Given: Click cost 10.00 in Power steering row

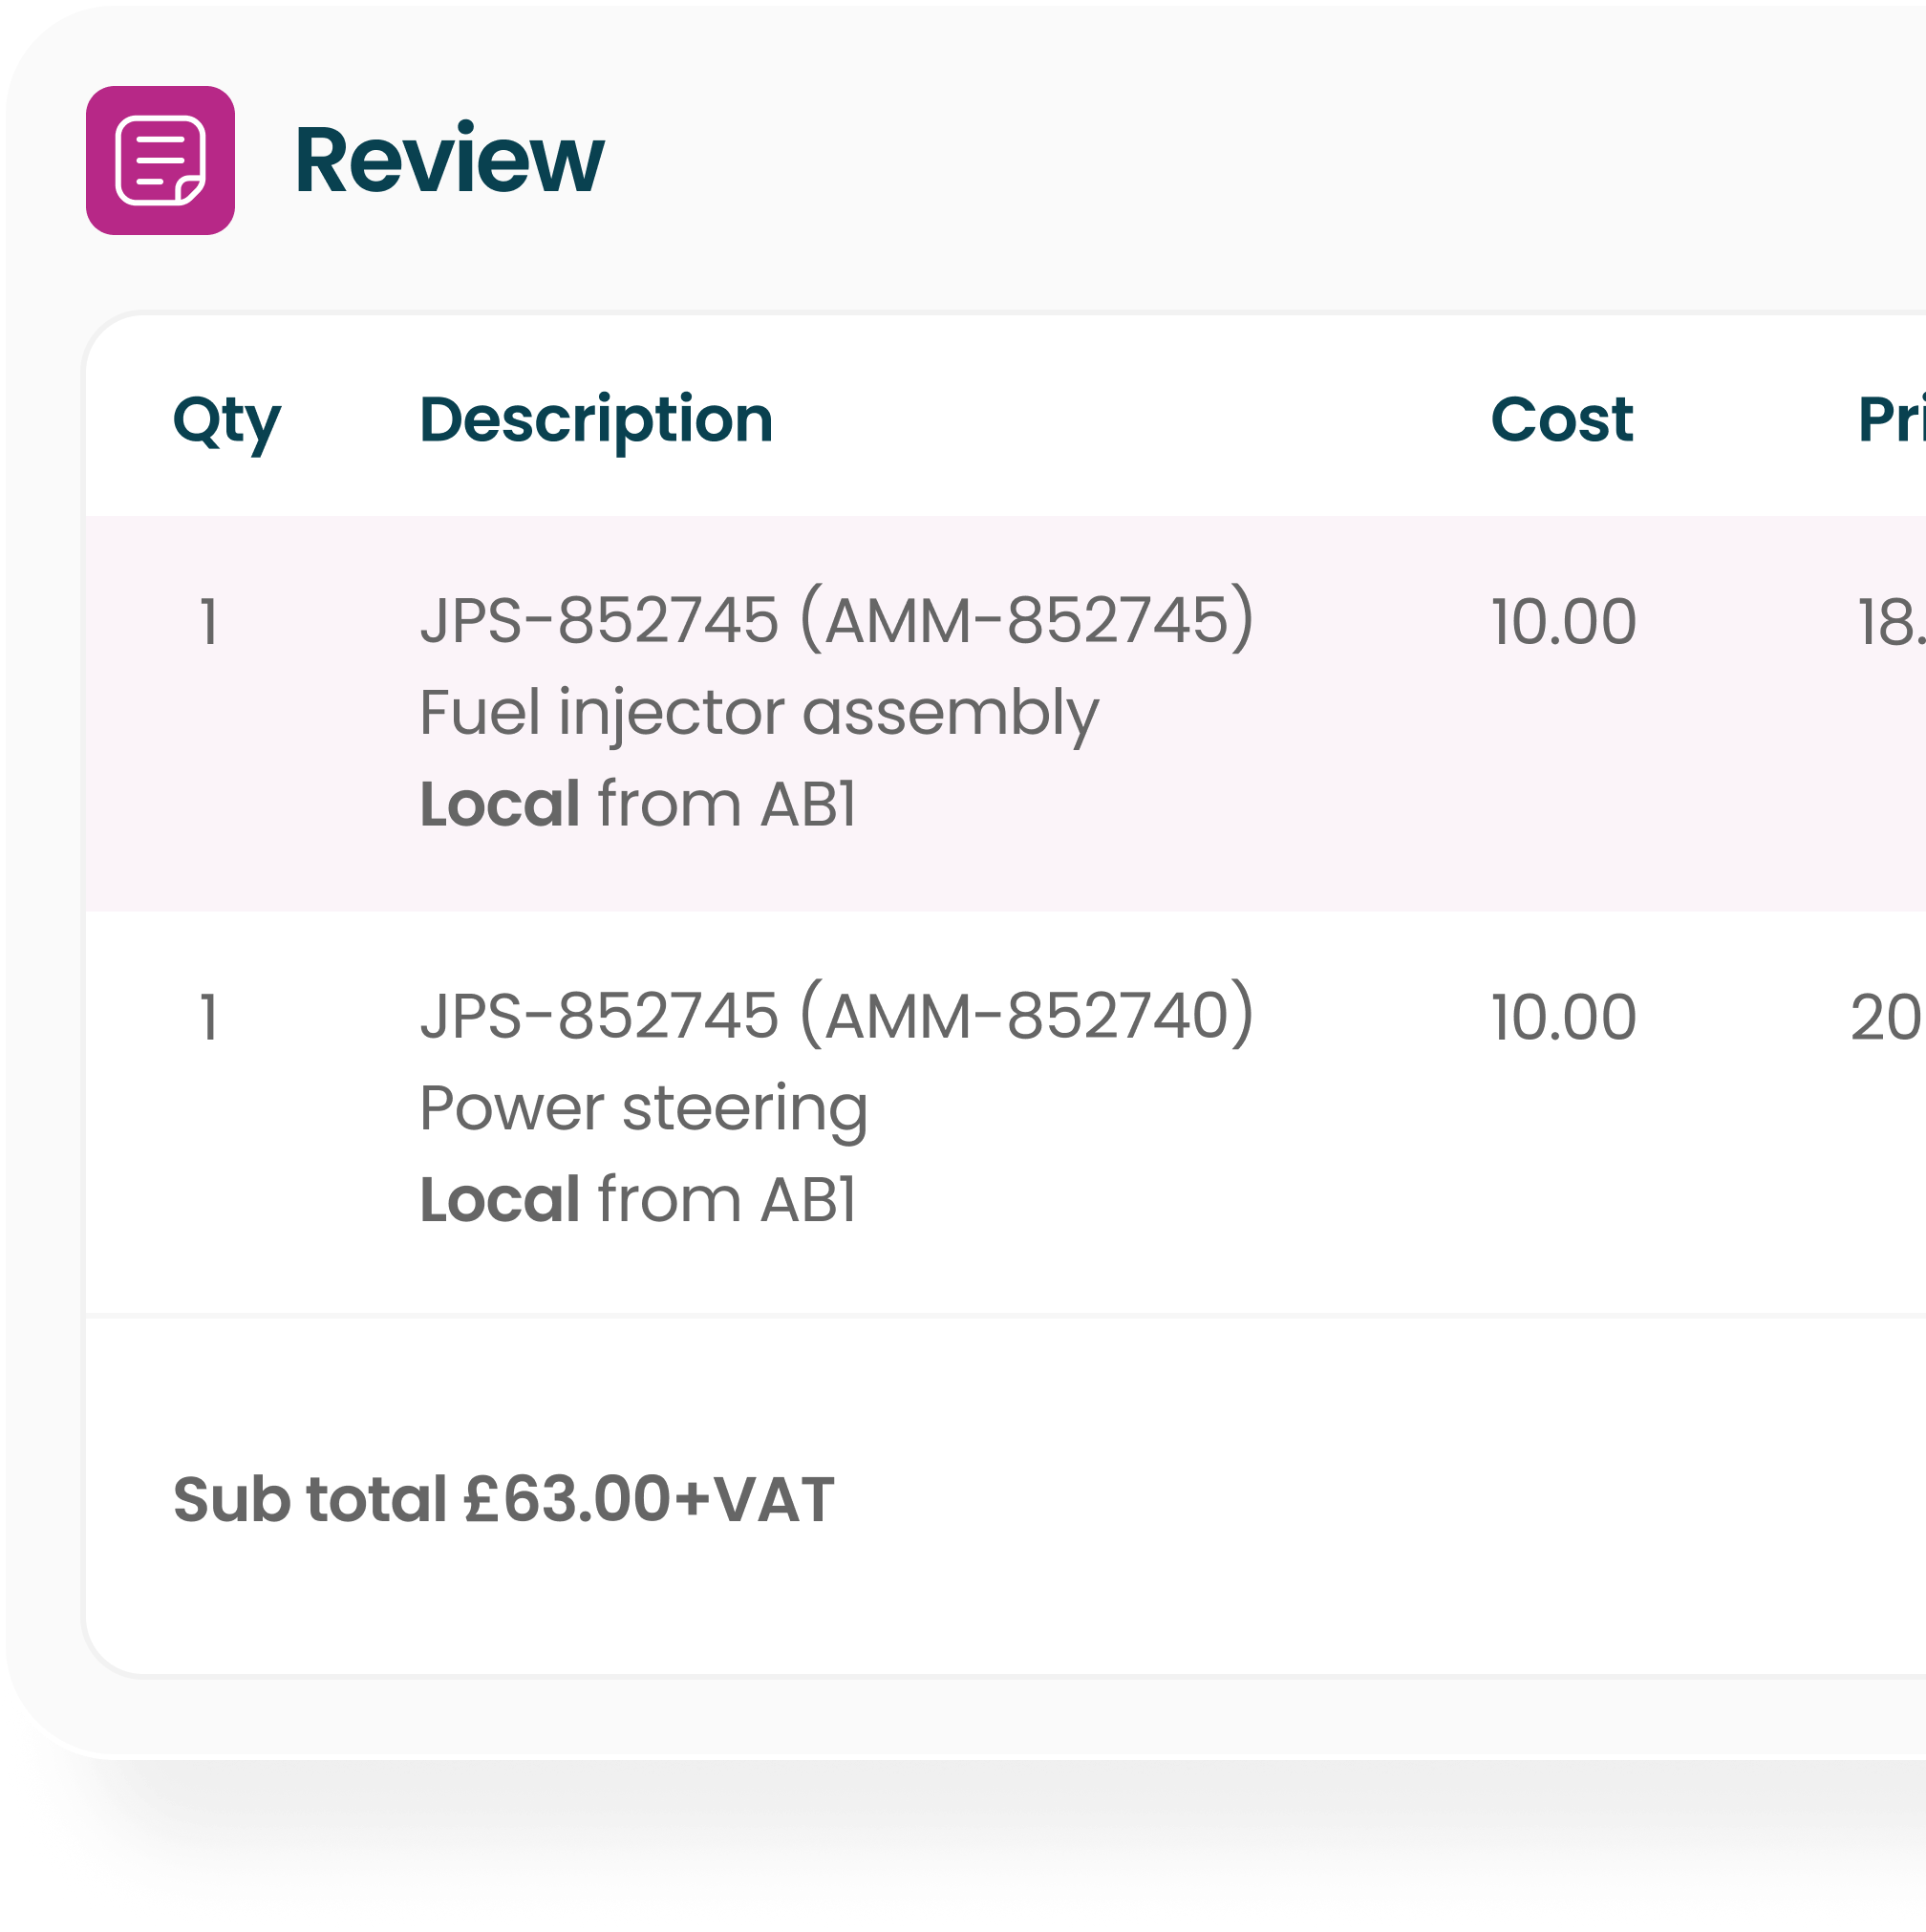Looking at the screenshot, I should coord(1563,1018).
